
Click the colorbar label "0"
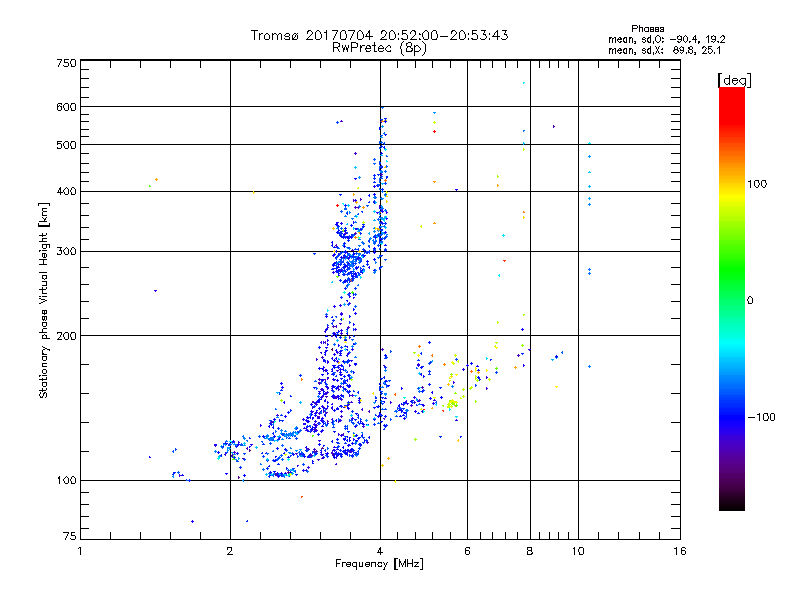pyautogui.click(x=750, y=301)
